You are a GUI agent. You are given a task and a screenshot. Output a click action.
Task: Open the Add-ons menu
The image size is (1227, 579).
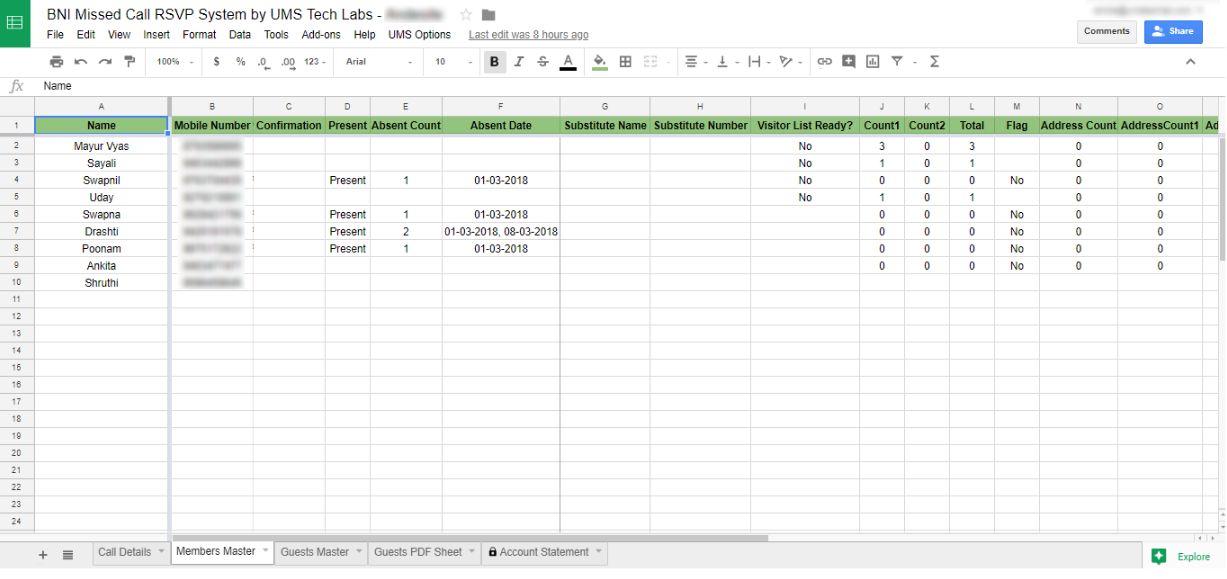point(321,35)
